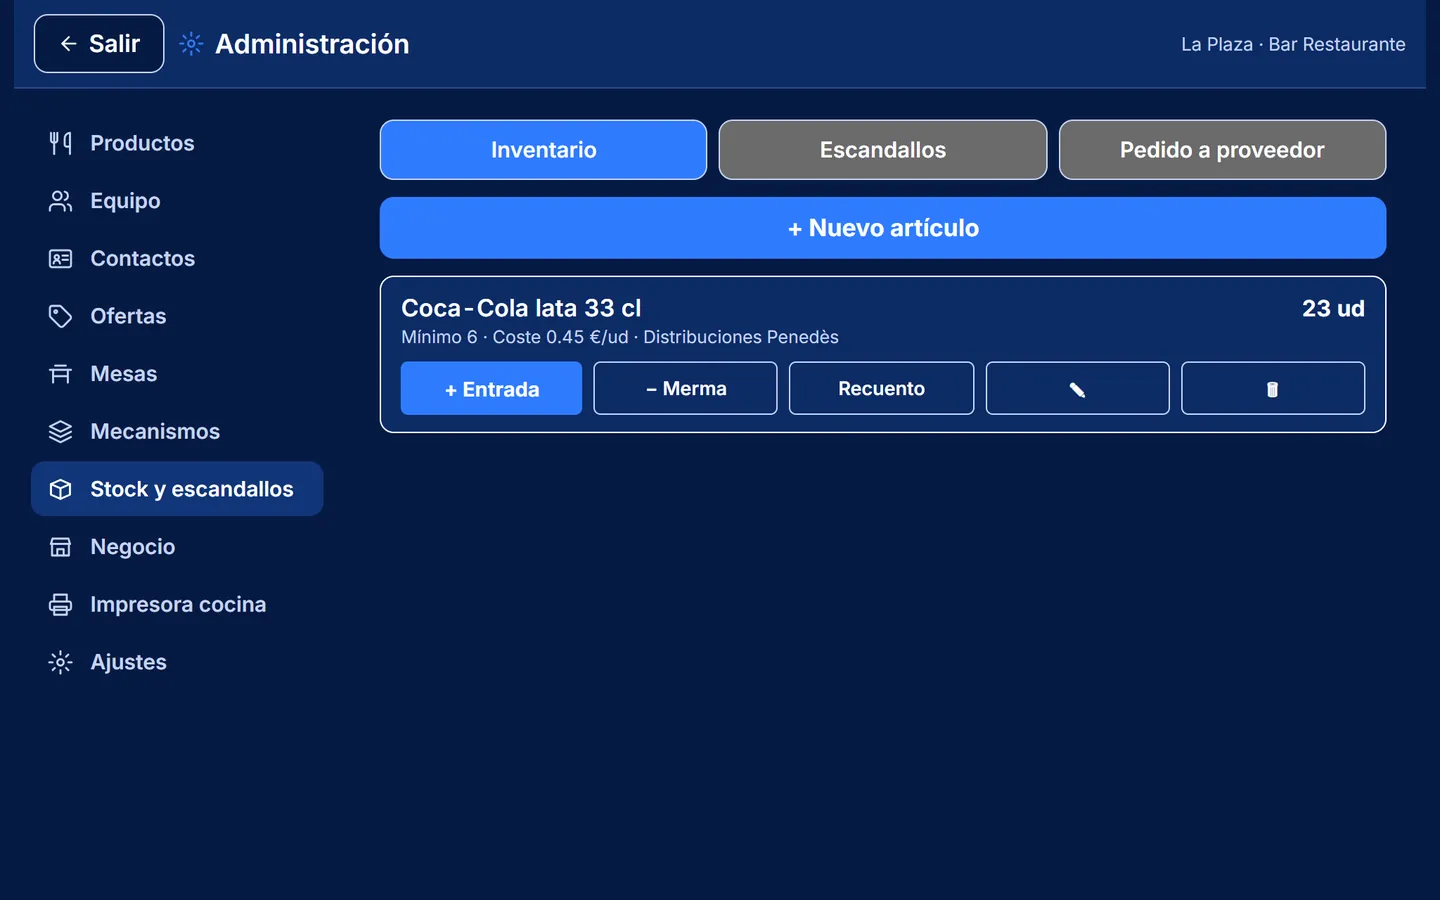1440x900 pixels.
Task: Select Stock y escandallos sidebar item
Action: (177, 489)
